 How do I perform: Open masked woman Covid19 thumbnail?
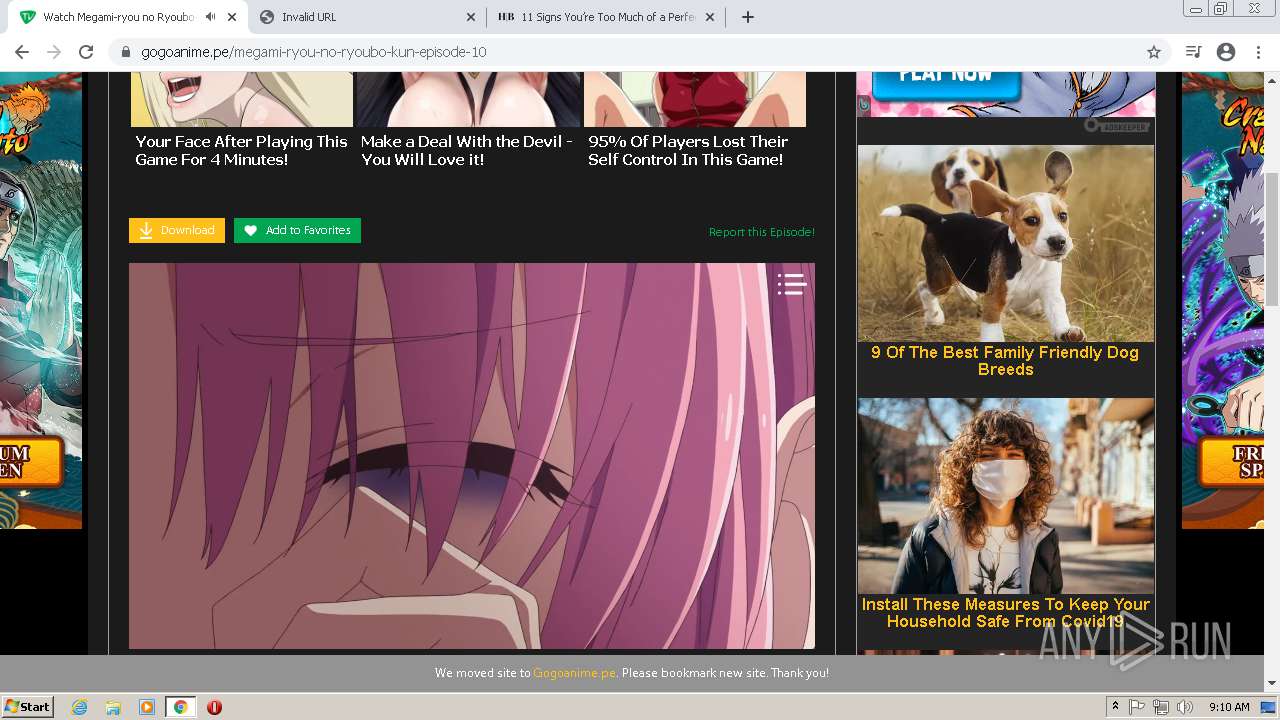click(x=1006, y=496)
